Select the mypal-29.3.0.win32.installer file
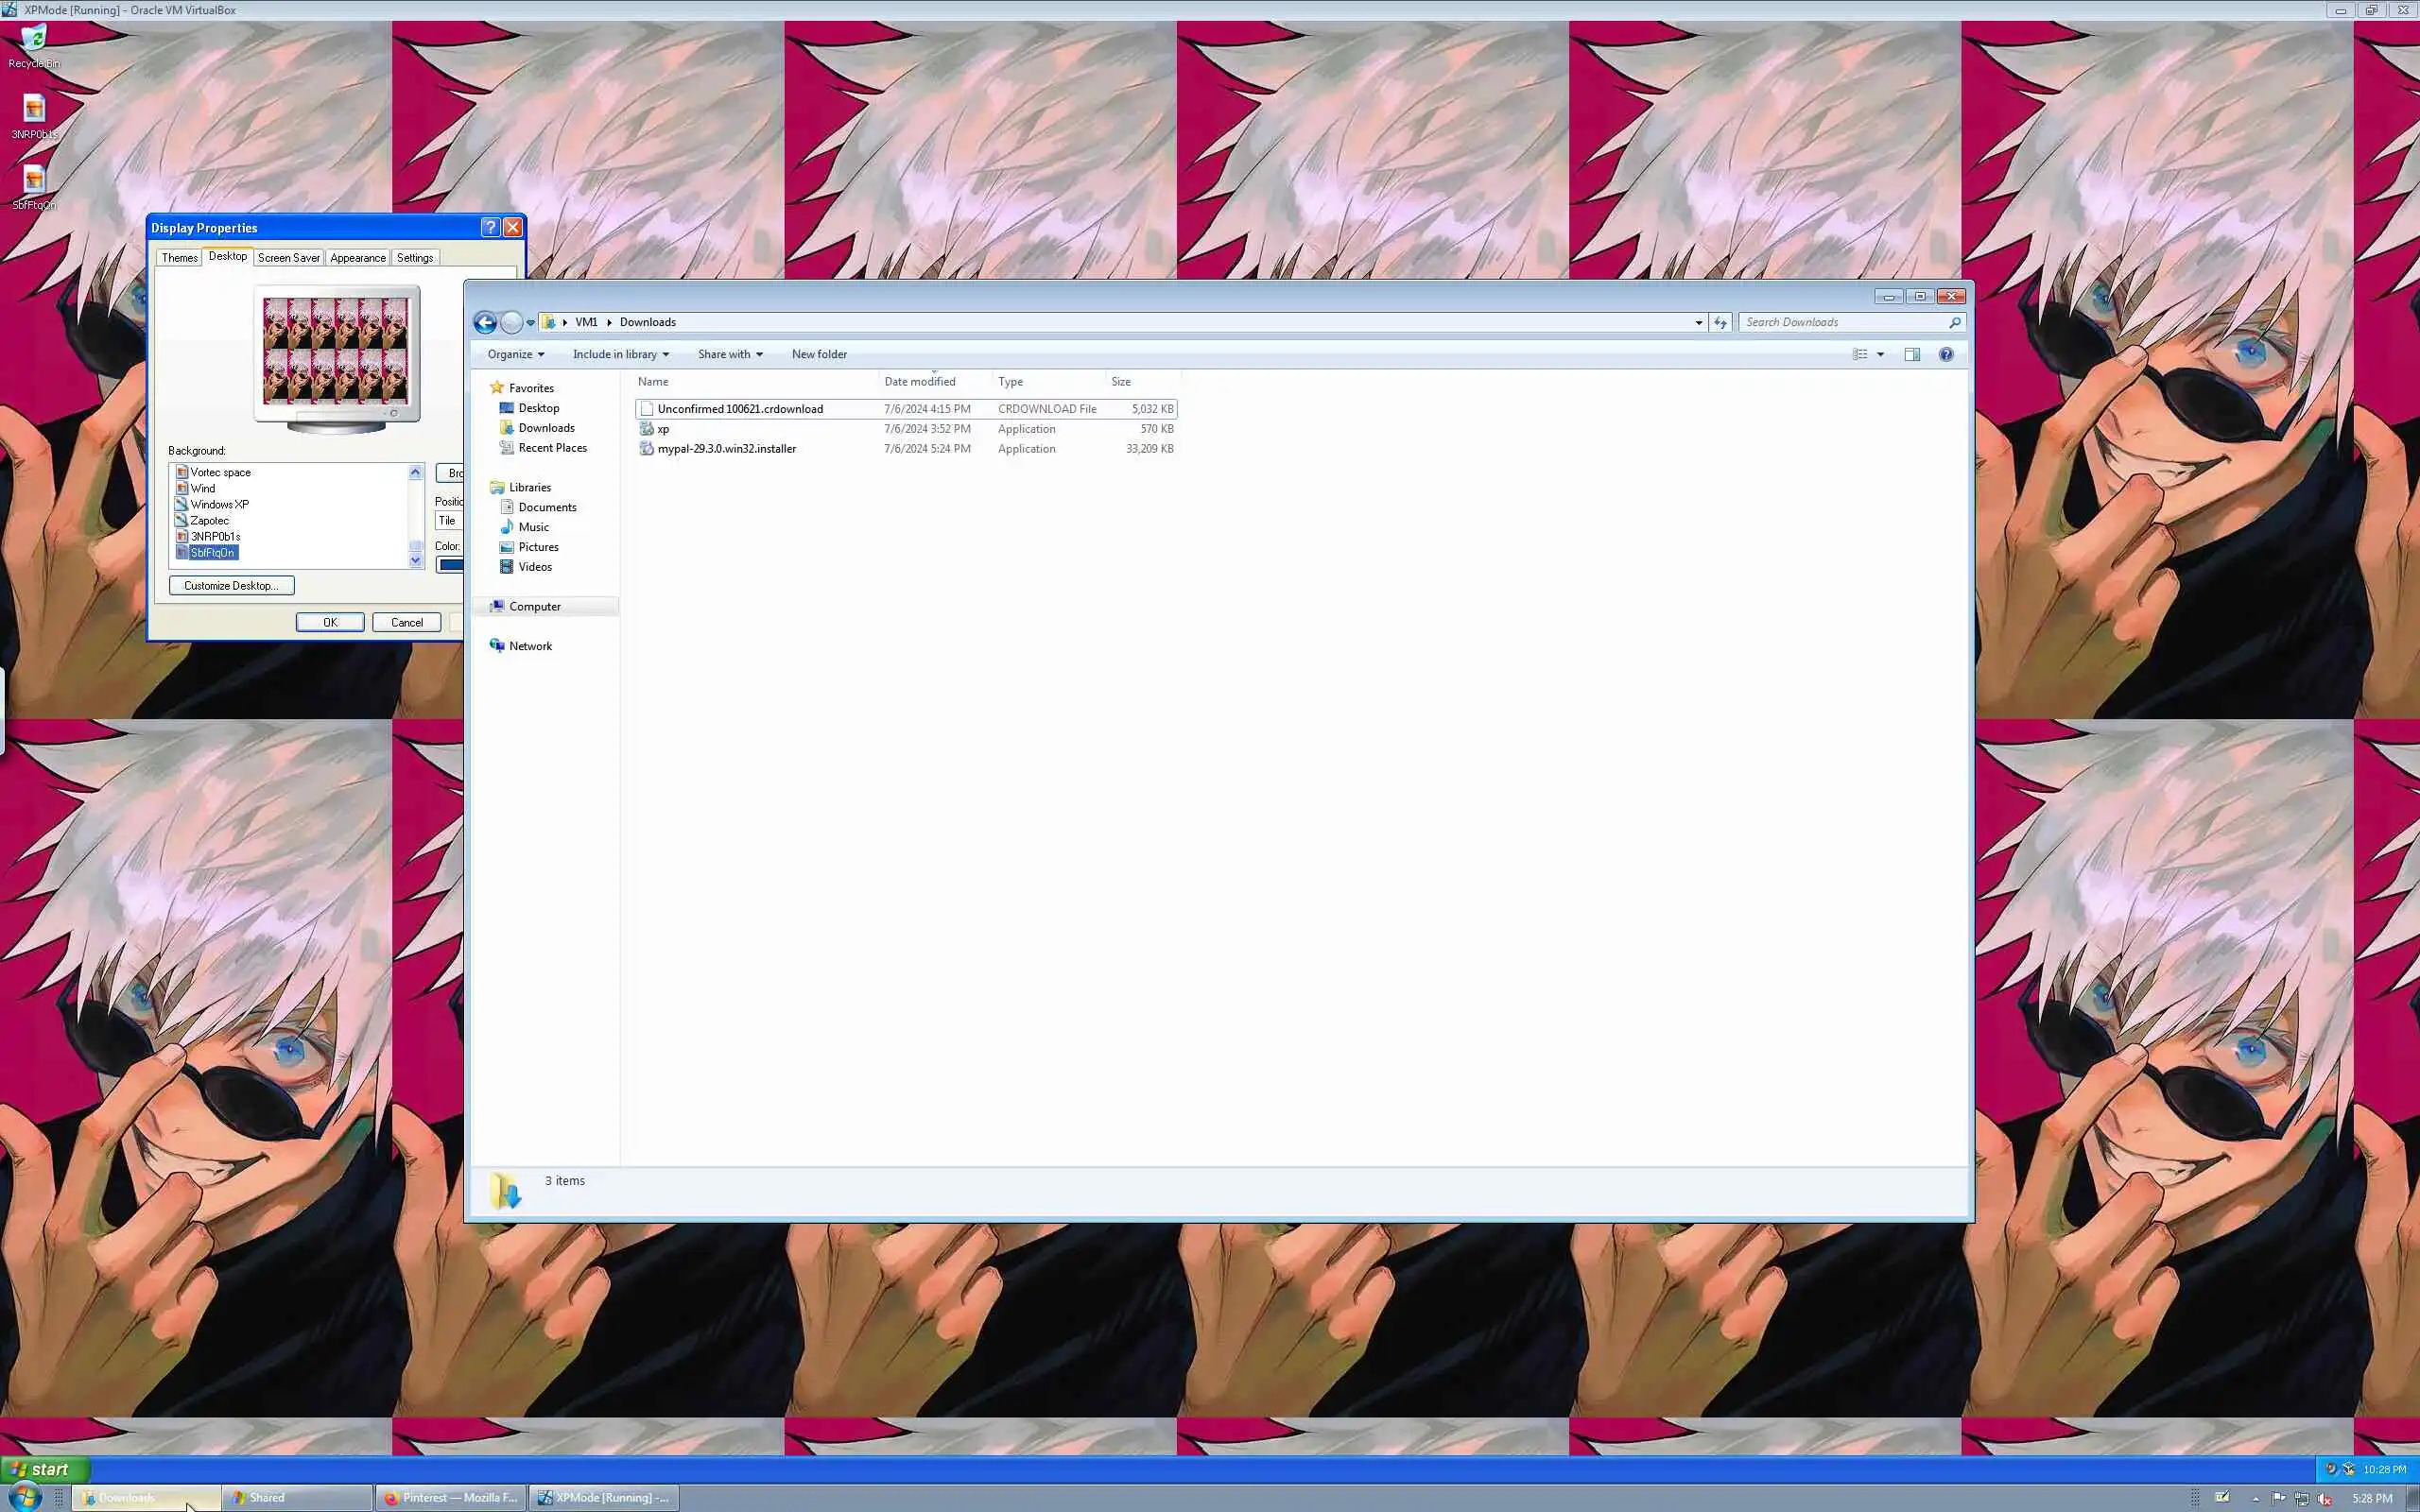Image resolution: width=2420 pixels, height=1512 pixels. pyautogui.click(x=726, y=449)
